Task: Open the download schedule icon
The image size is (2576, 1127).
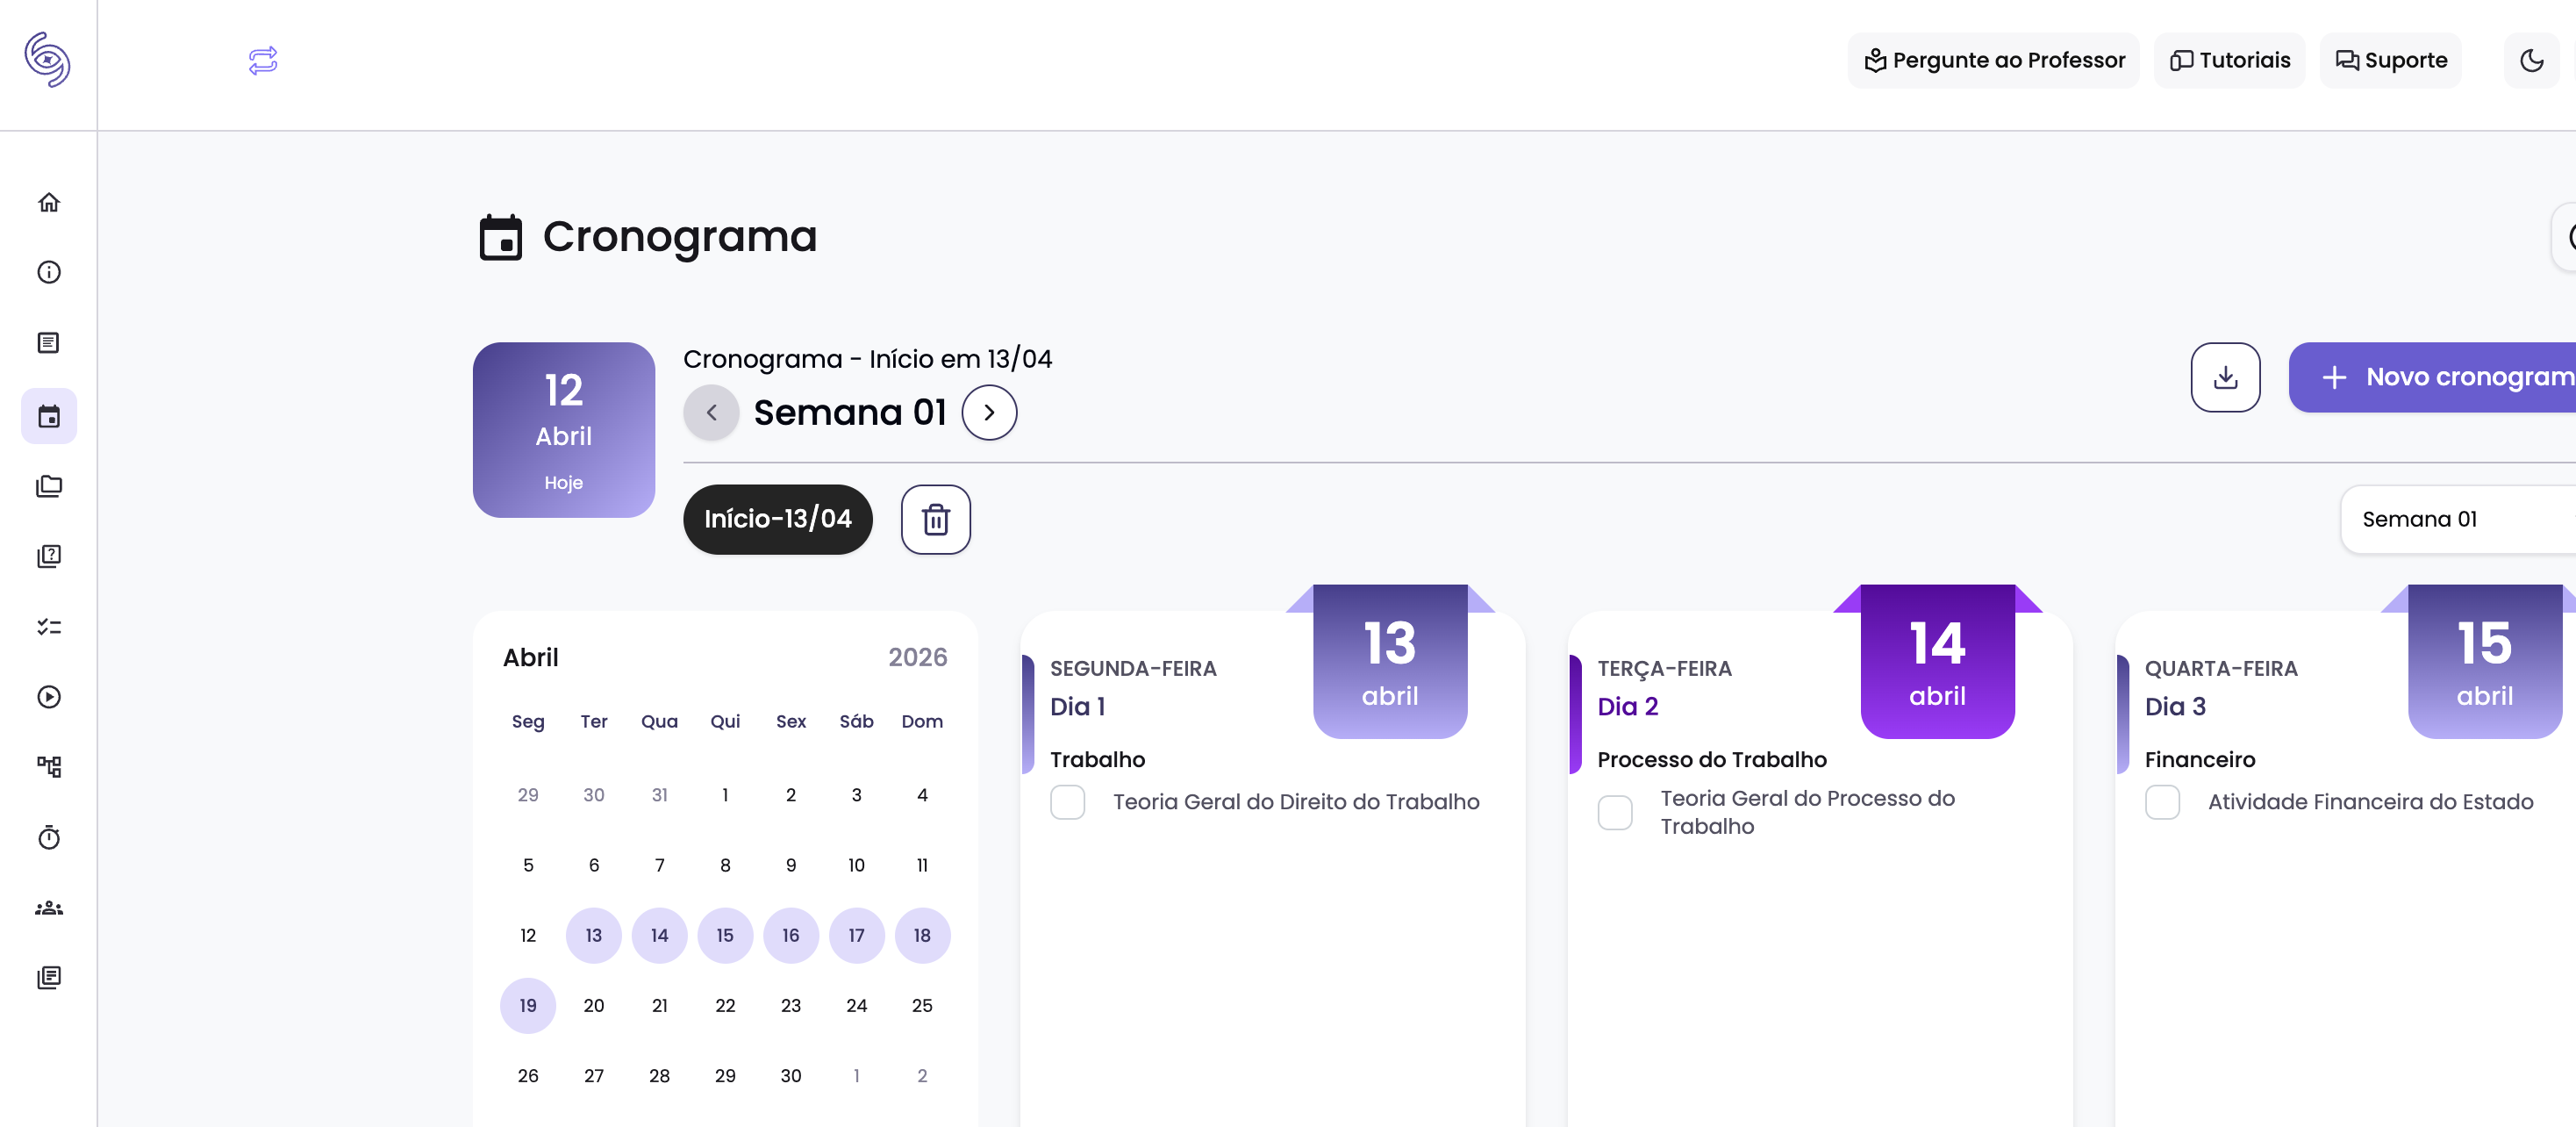Action: click(x=2225, y=377)
